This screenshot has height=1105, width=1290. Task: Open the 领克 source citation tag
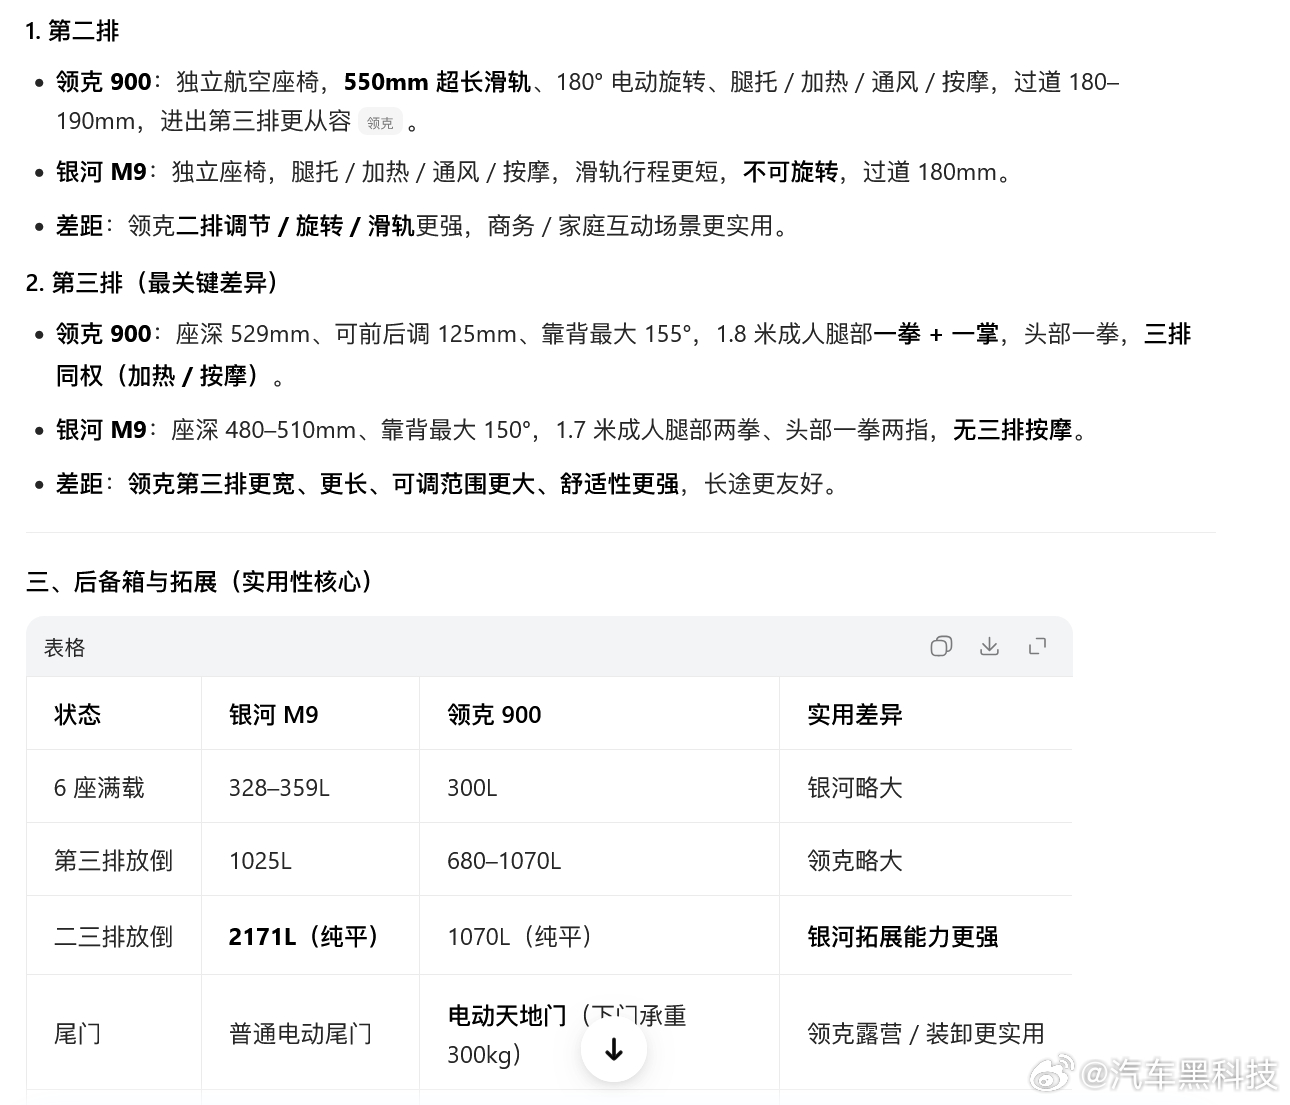[380, 122]
